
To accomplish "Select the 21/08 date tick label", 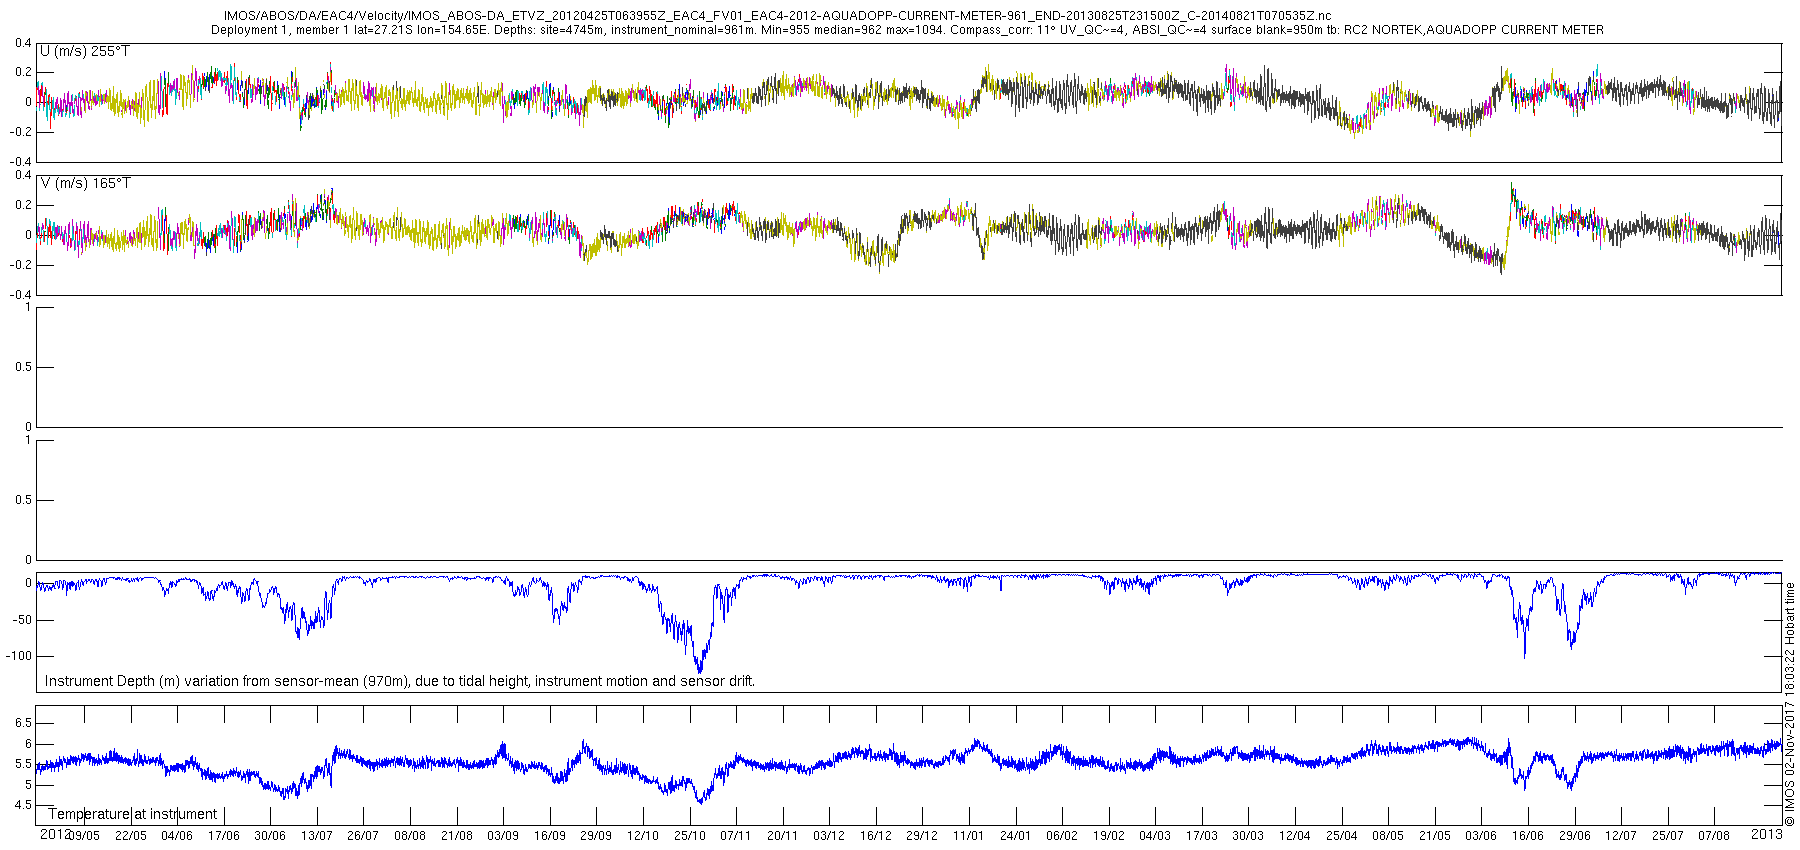I will (x=457, y=836).
